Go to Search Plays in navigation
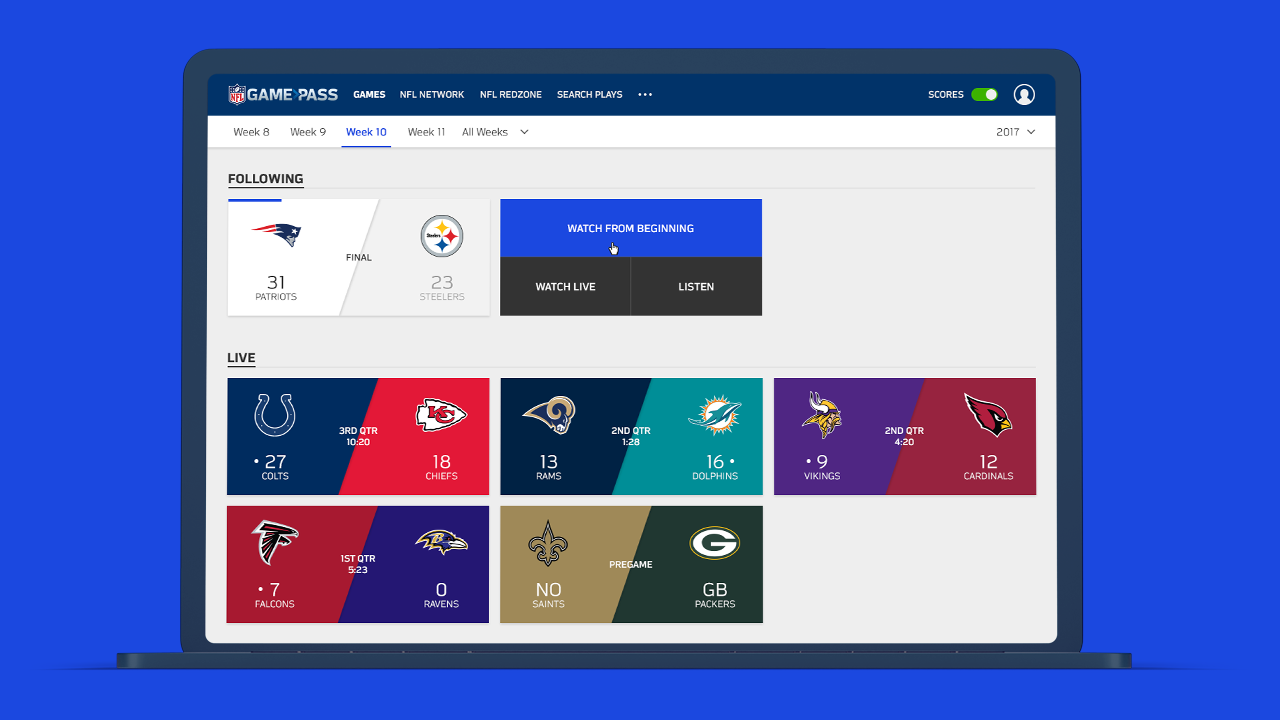1280x720 pixels. (589, 95)
